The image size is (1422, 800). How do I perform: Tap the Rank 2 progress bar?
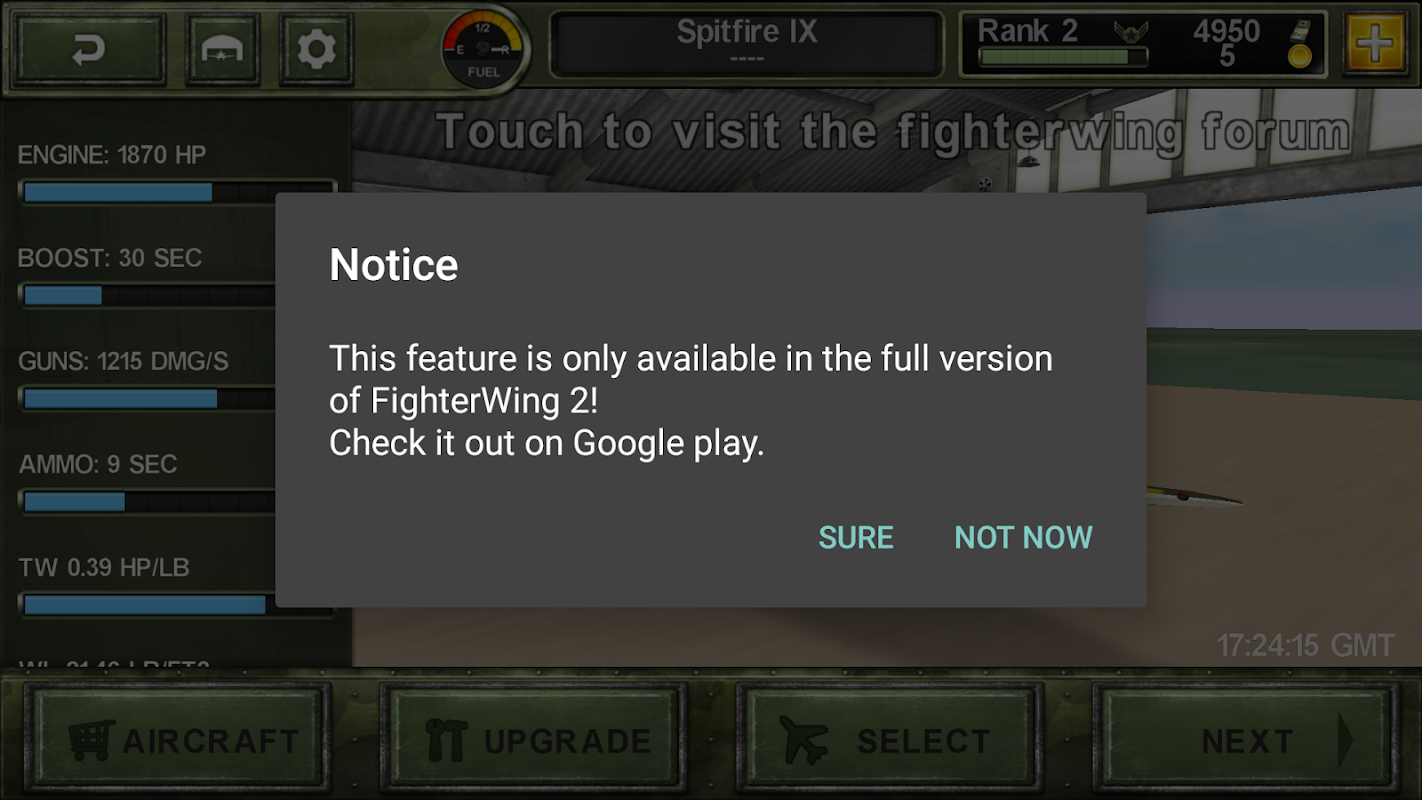[x=1062, y=58]
